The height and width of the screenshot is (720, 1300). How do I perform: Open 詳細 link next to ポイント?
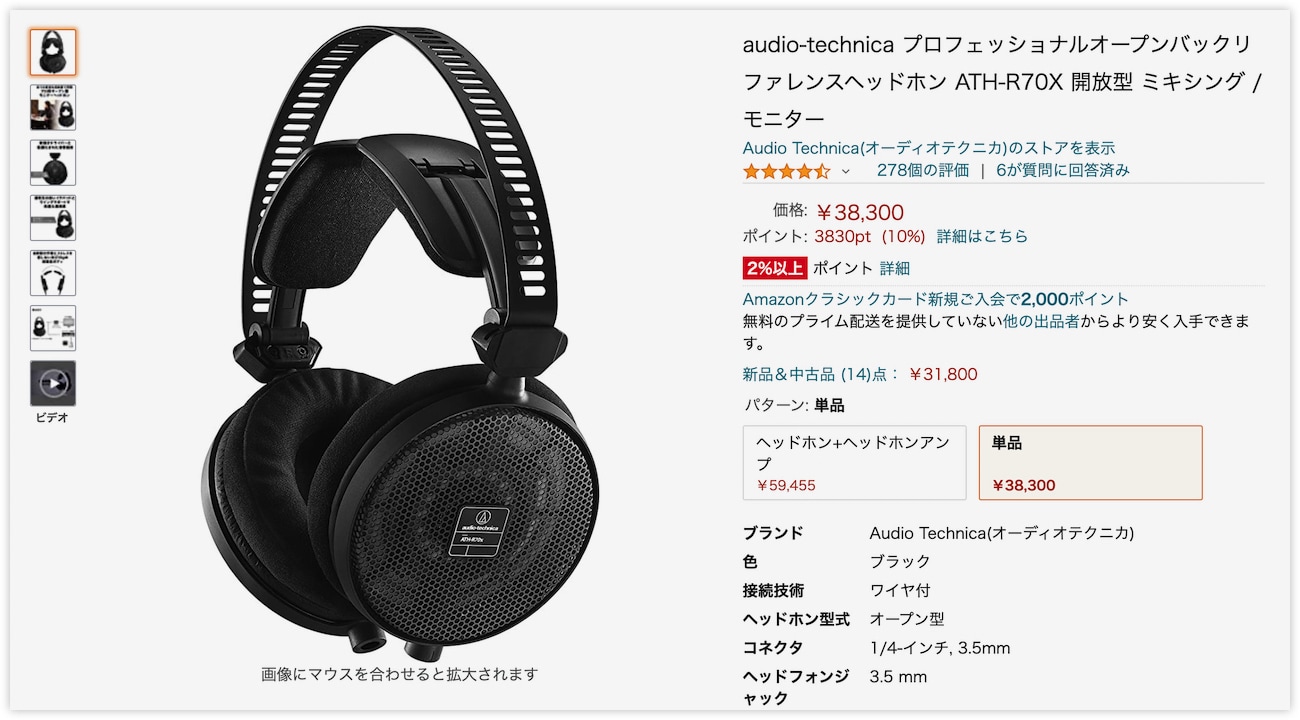pyautogui.click(x=895, y=268)
